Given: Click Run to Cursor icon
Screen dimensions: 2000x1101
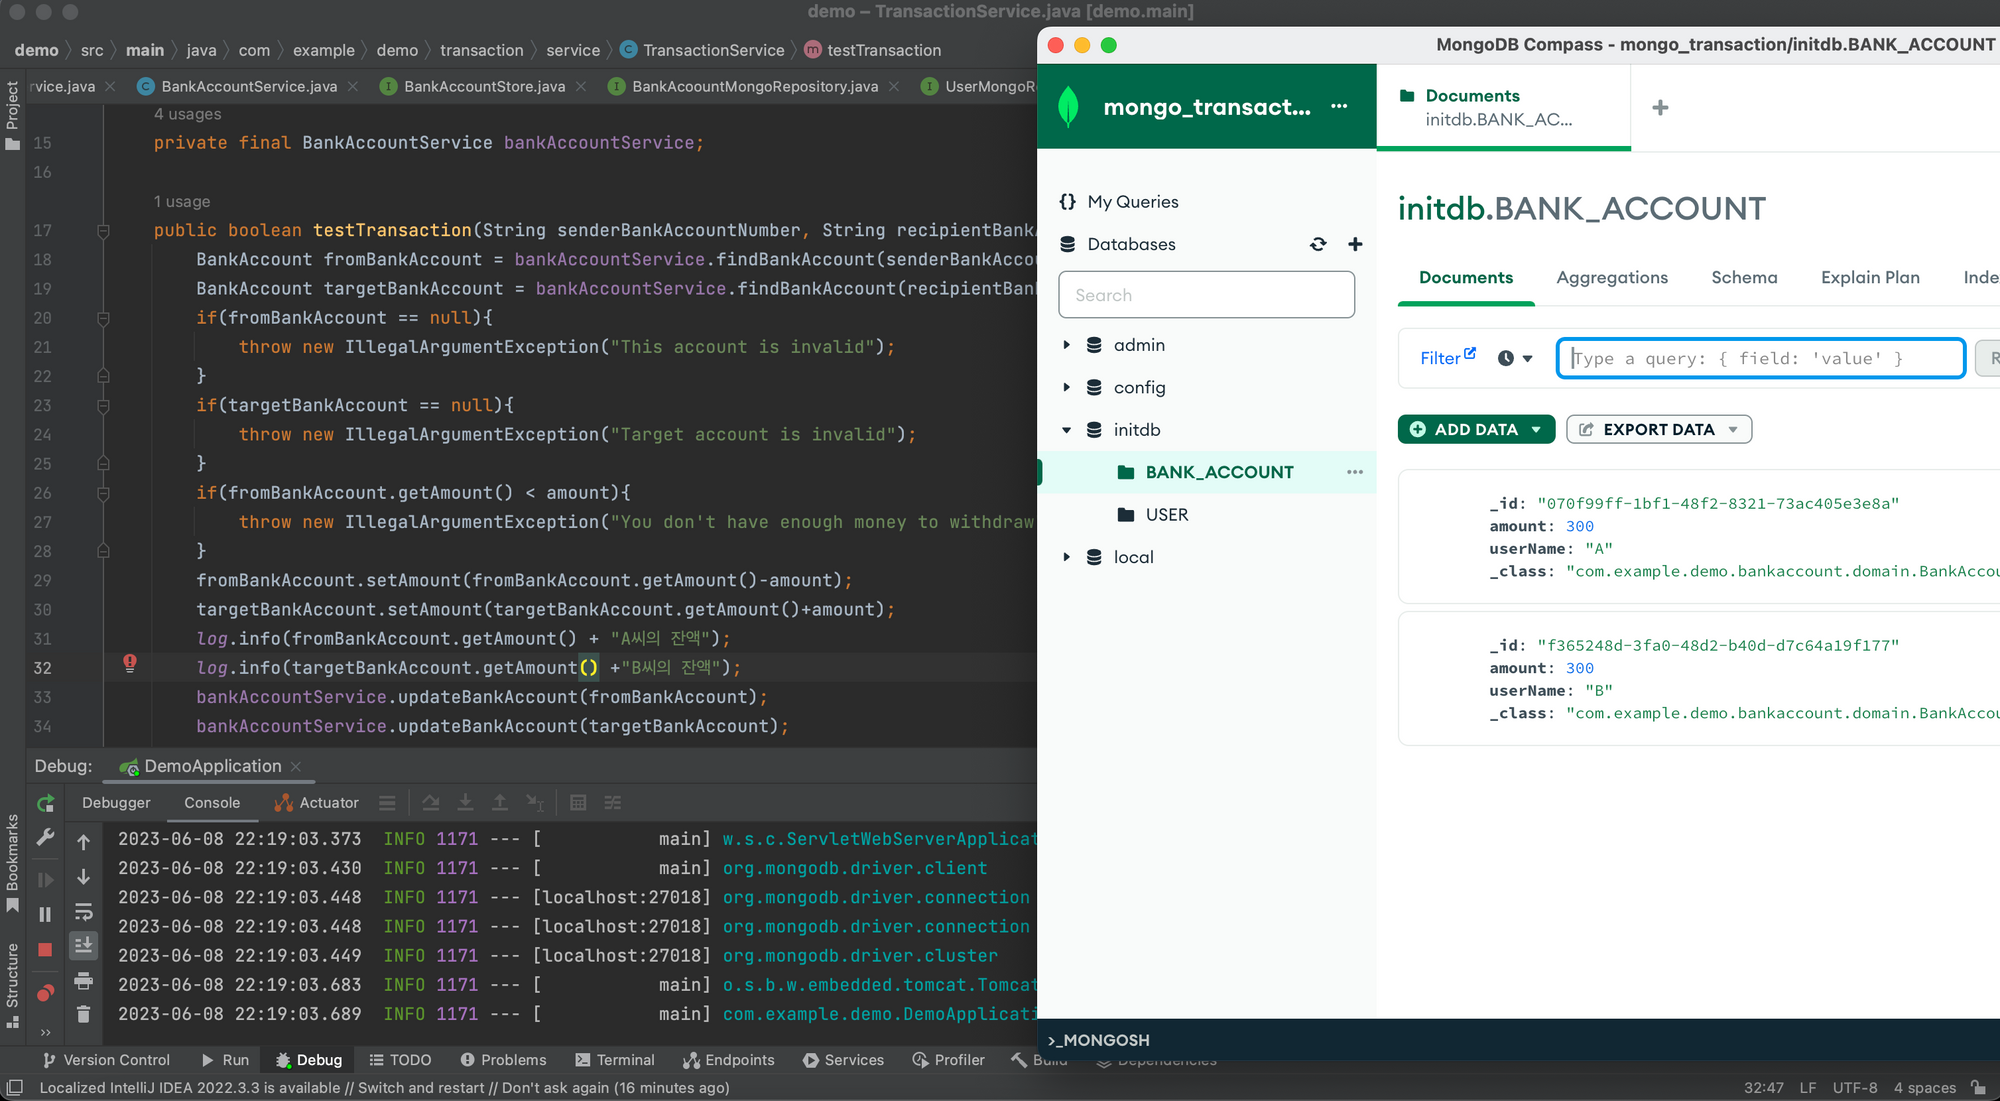Looking at the screenshot, I should point(535,803).
